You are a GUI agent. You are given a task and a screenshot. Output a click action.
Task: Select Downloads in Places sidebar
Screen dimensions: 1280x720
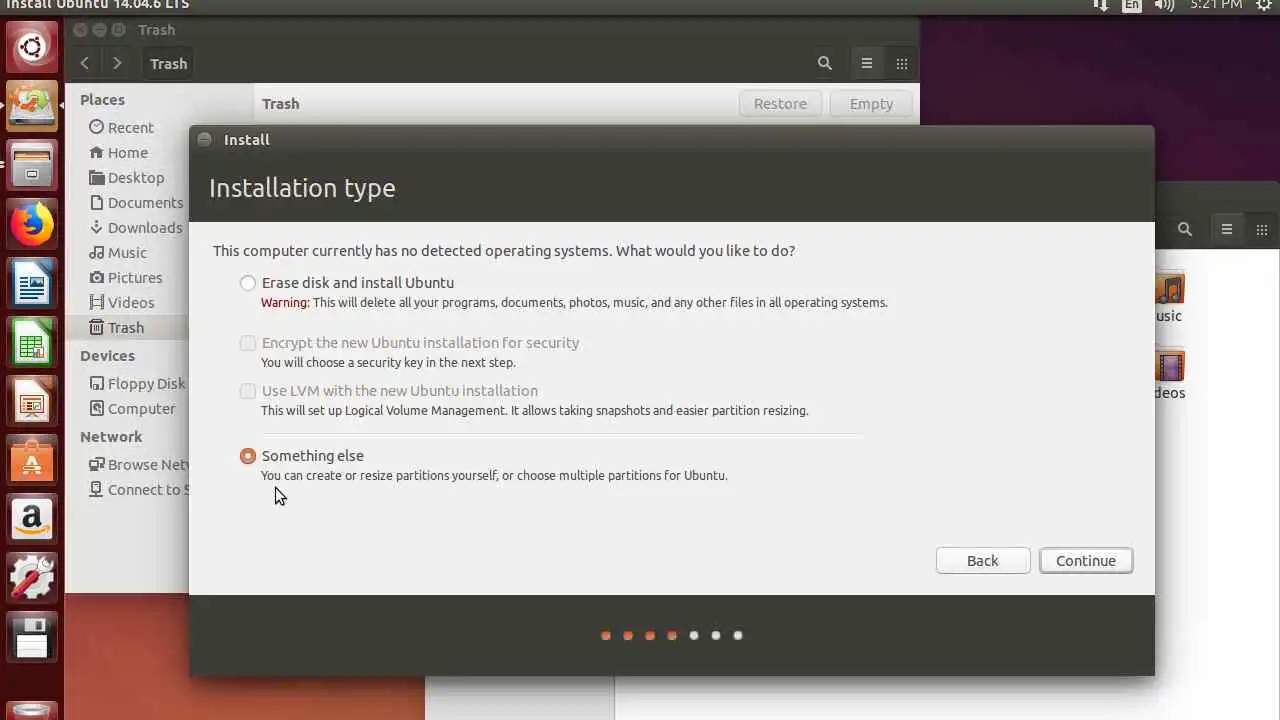136,227
